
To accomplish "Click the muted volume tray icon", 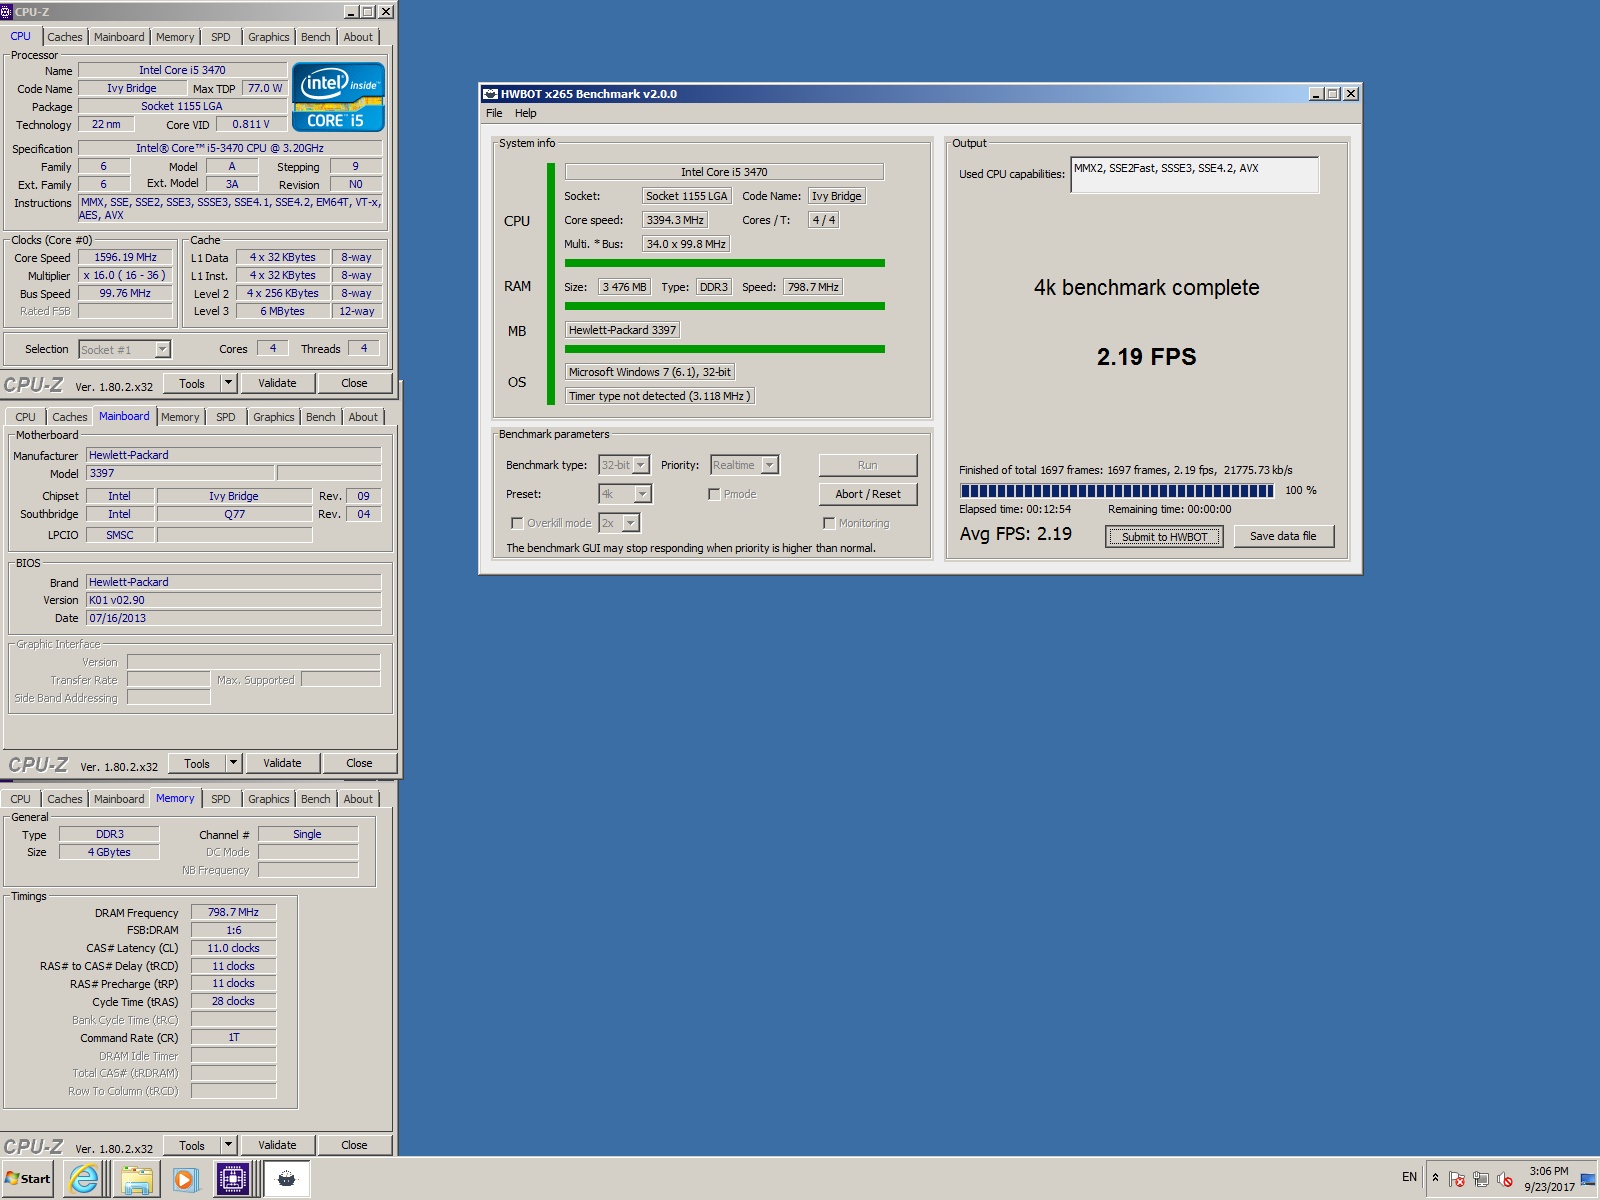I will point(1505,1179).
